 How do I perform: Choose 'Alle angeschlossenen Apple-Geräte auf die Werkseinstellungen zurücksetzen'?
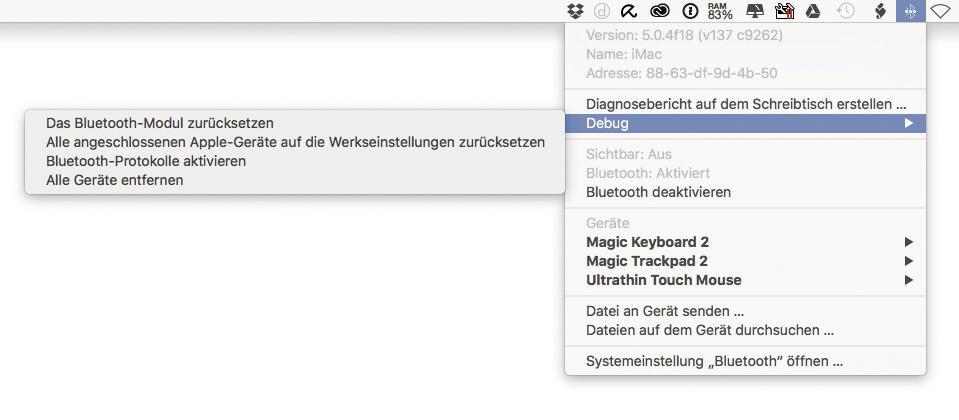pyautogui.click(x=295, y=142)
